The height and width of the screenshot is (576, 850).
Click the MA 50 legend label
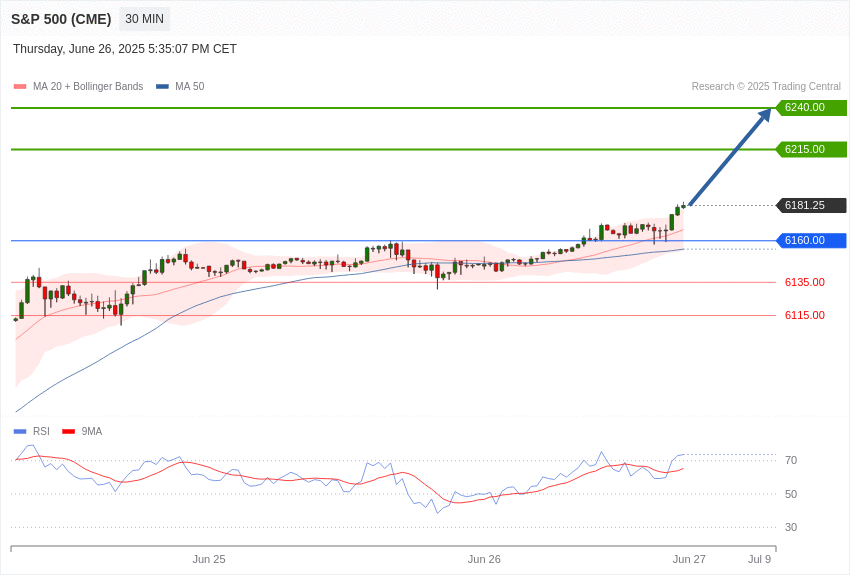(190, 86)
